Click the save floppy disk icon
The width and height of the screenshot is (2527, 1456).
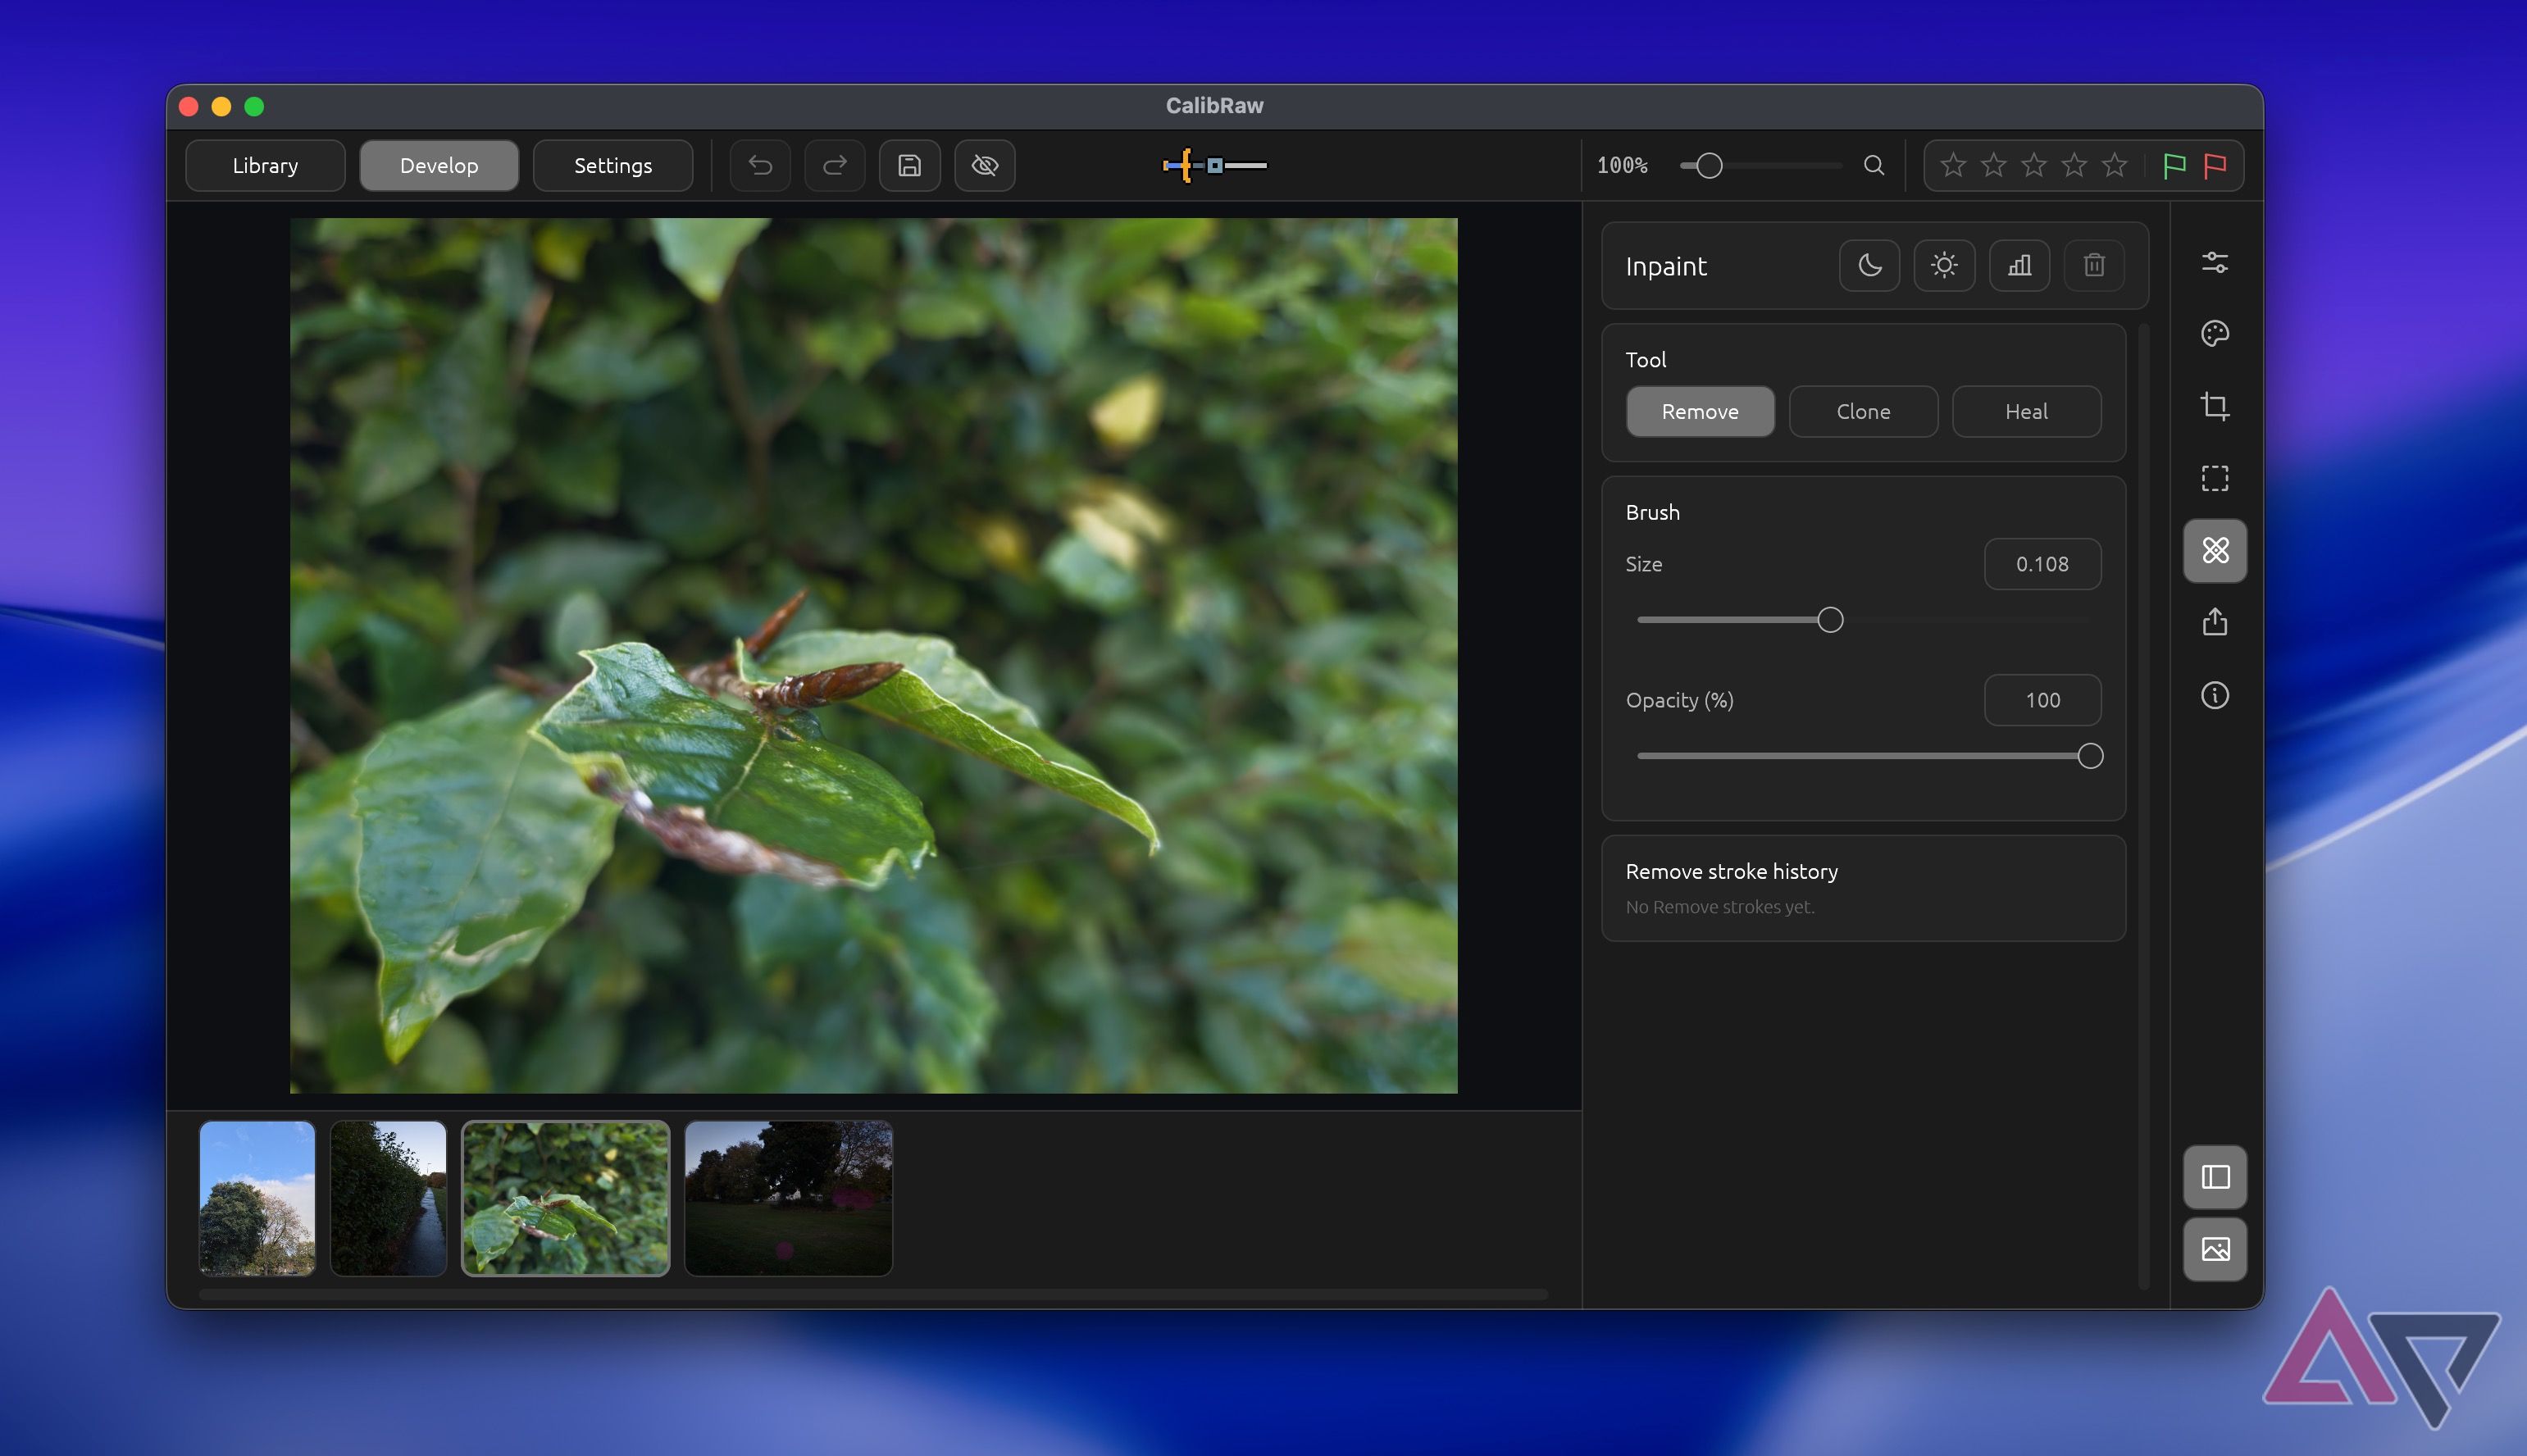point(909,165)
